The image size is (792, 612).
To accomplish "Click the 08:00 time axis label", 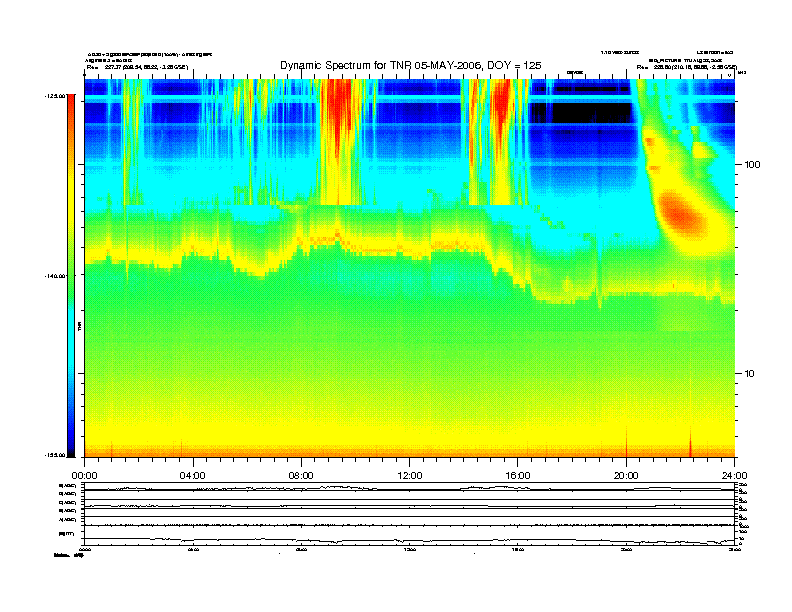I will click(x=301, y=476).
